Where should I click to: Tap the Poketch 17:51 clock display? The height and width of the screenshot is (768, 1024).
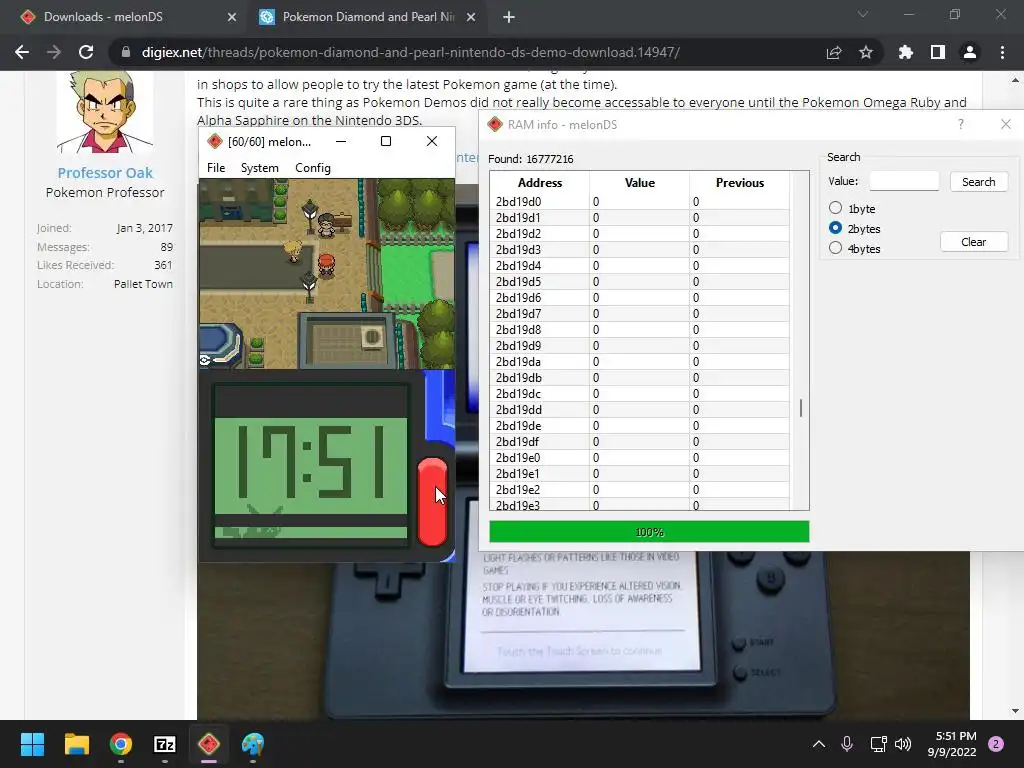[x=311, y=461]
